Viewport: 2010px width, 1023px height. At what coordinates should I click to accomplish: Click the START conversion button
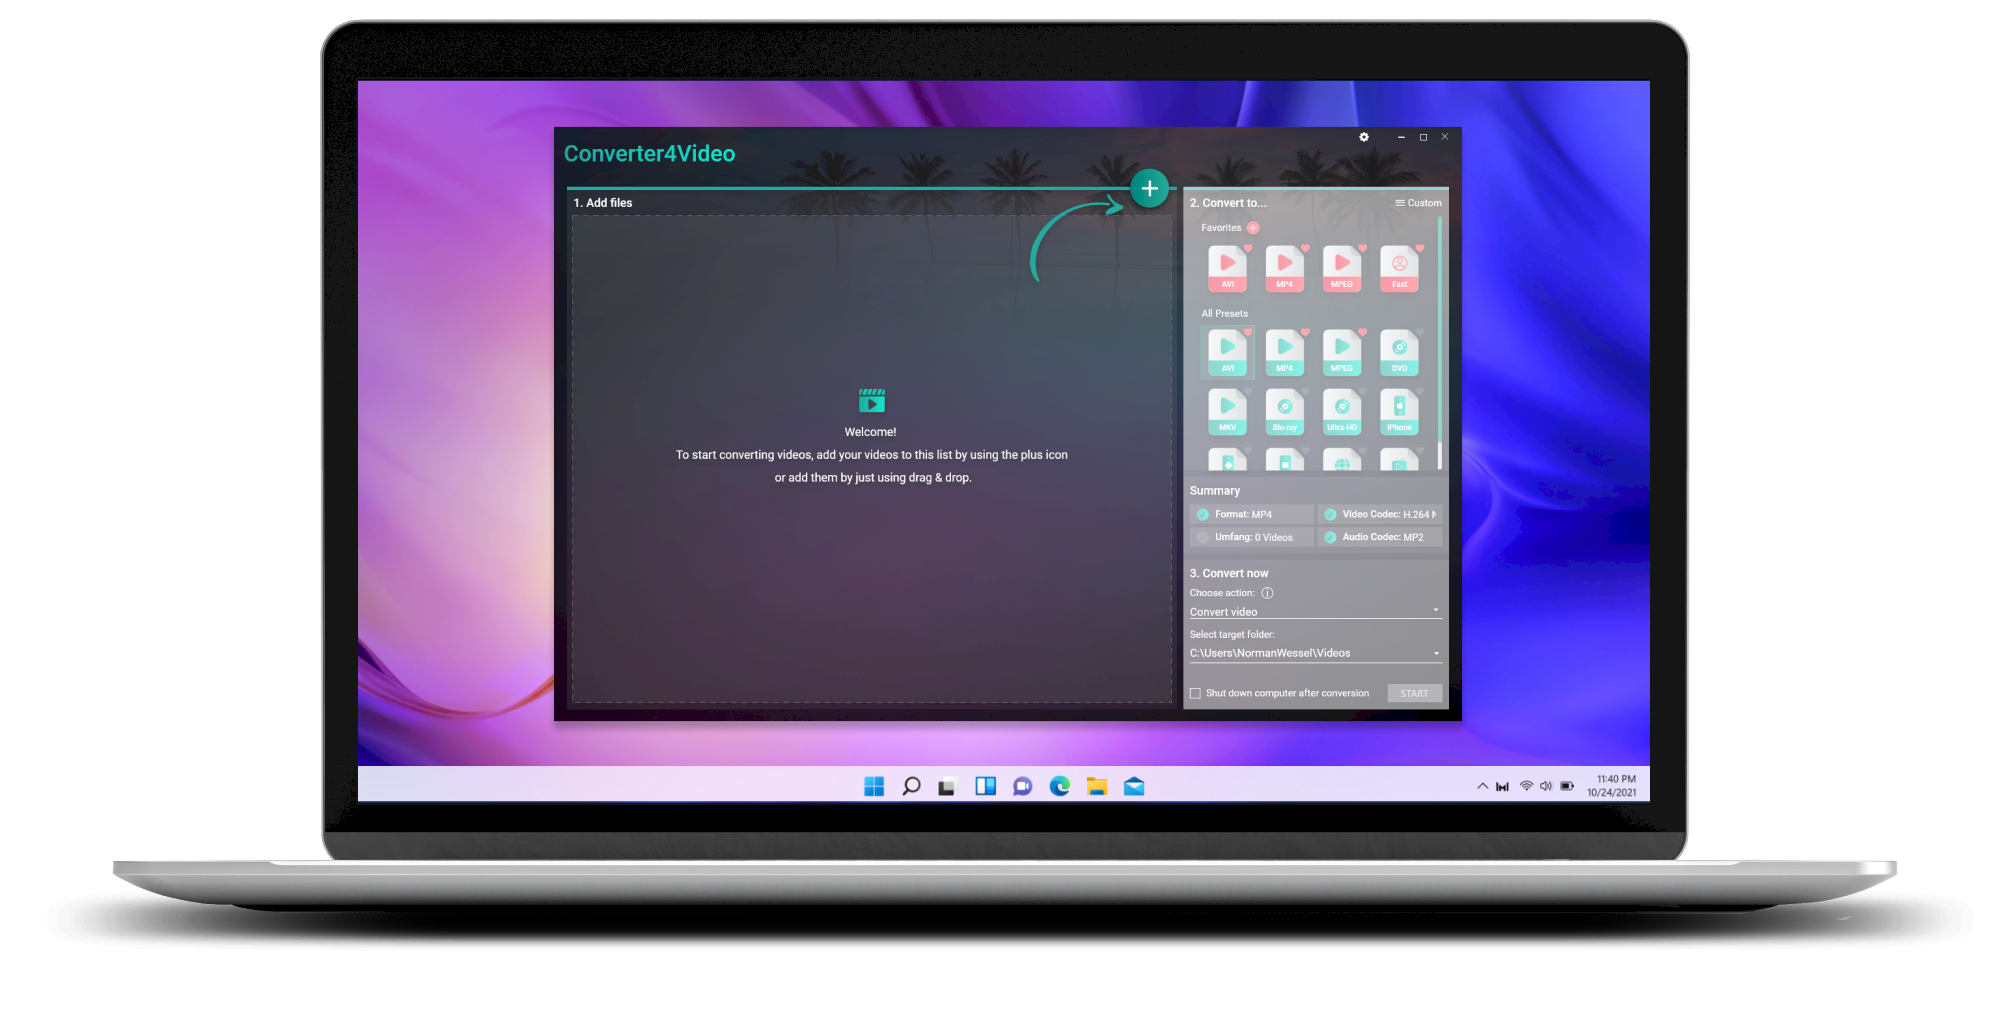click(x=1414, y=693)
